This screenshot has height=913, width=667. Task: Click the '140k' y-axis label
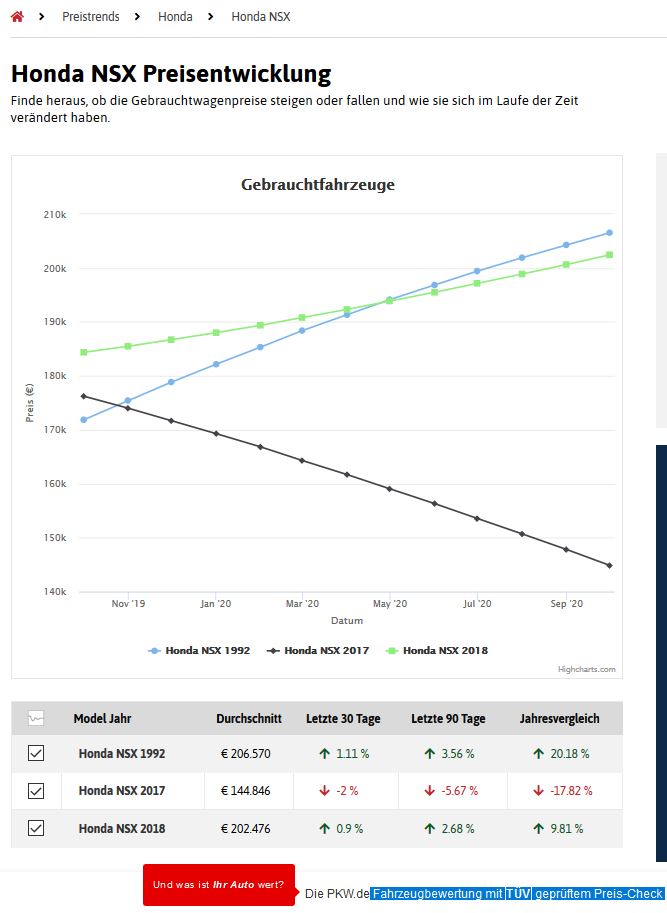coord(55,592)
